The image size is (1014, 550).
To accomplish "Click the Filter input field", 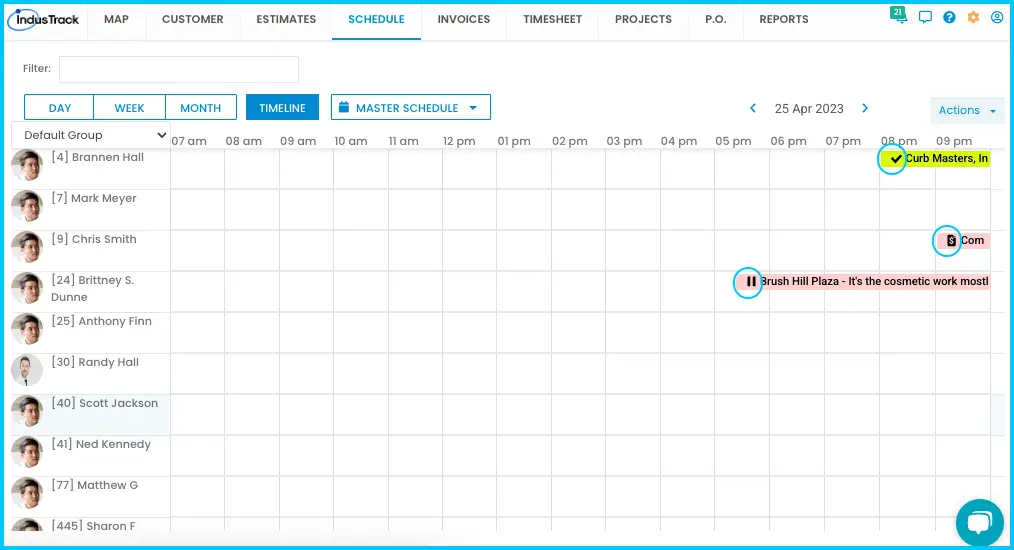I will [178, 69].
